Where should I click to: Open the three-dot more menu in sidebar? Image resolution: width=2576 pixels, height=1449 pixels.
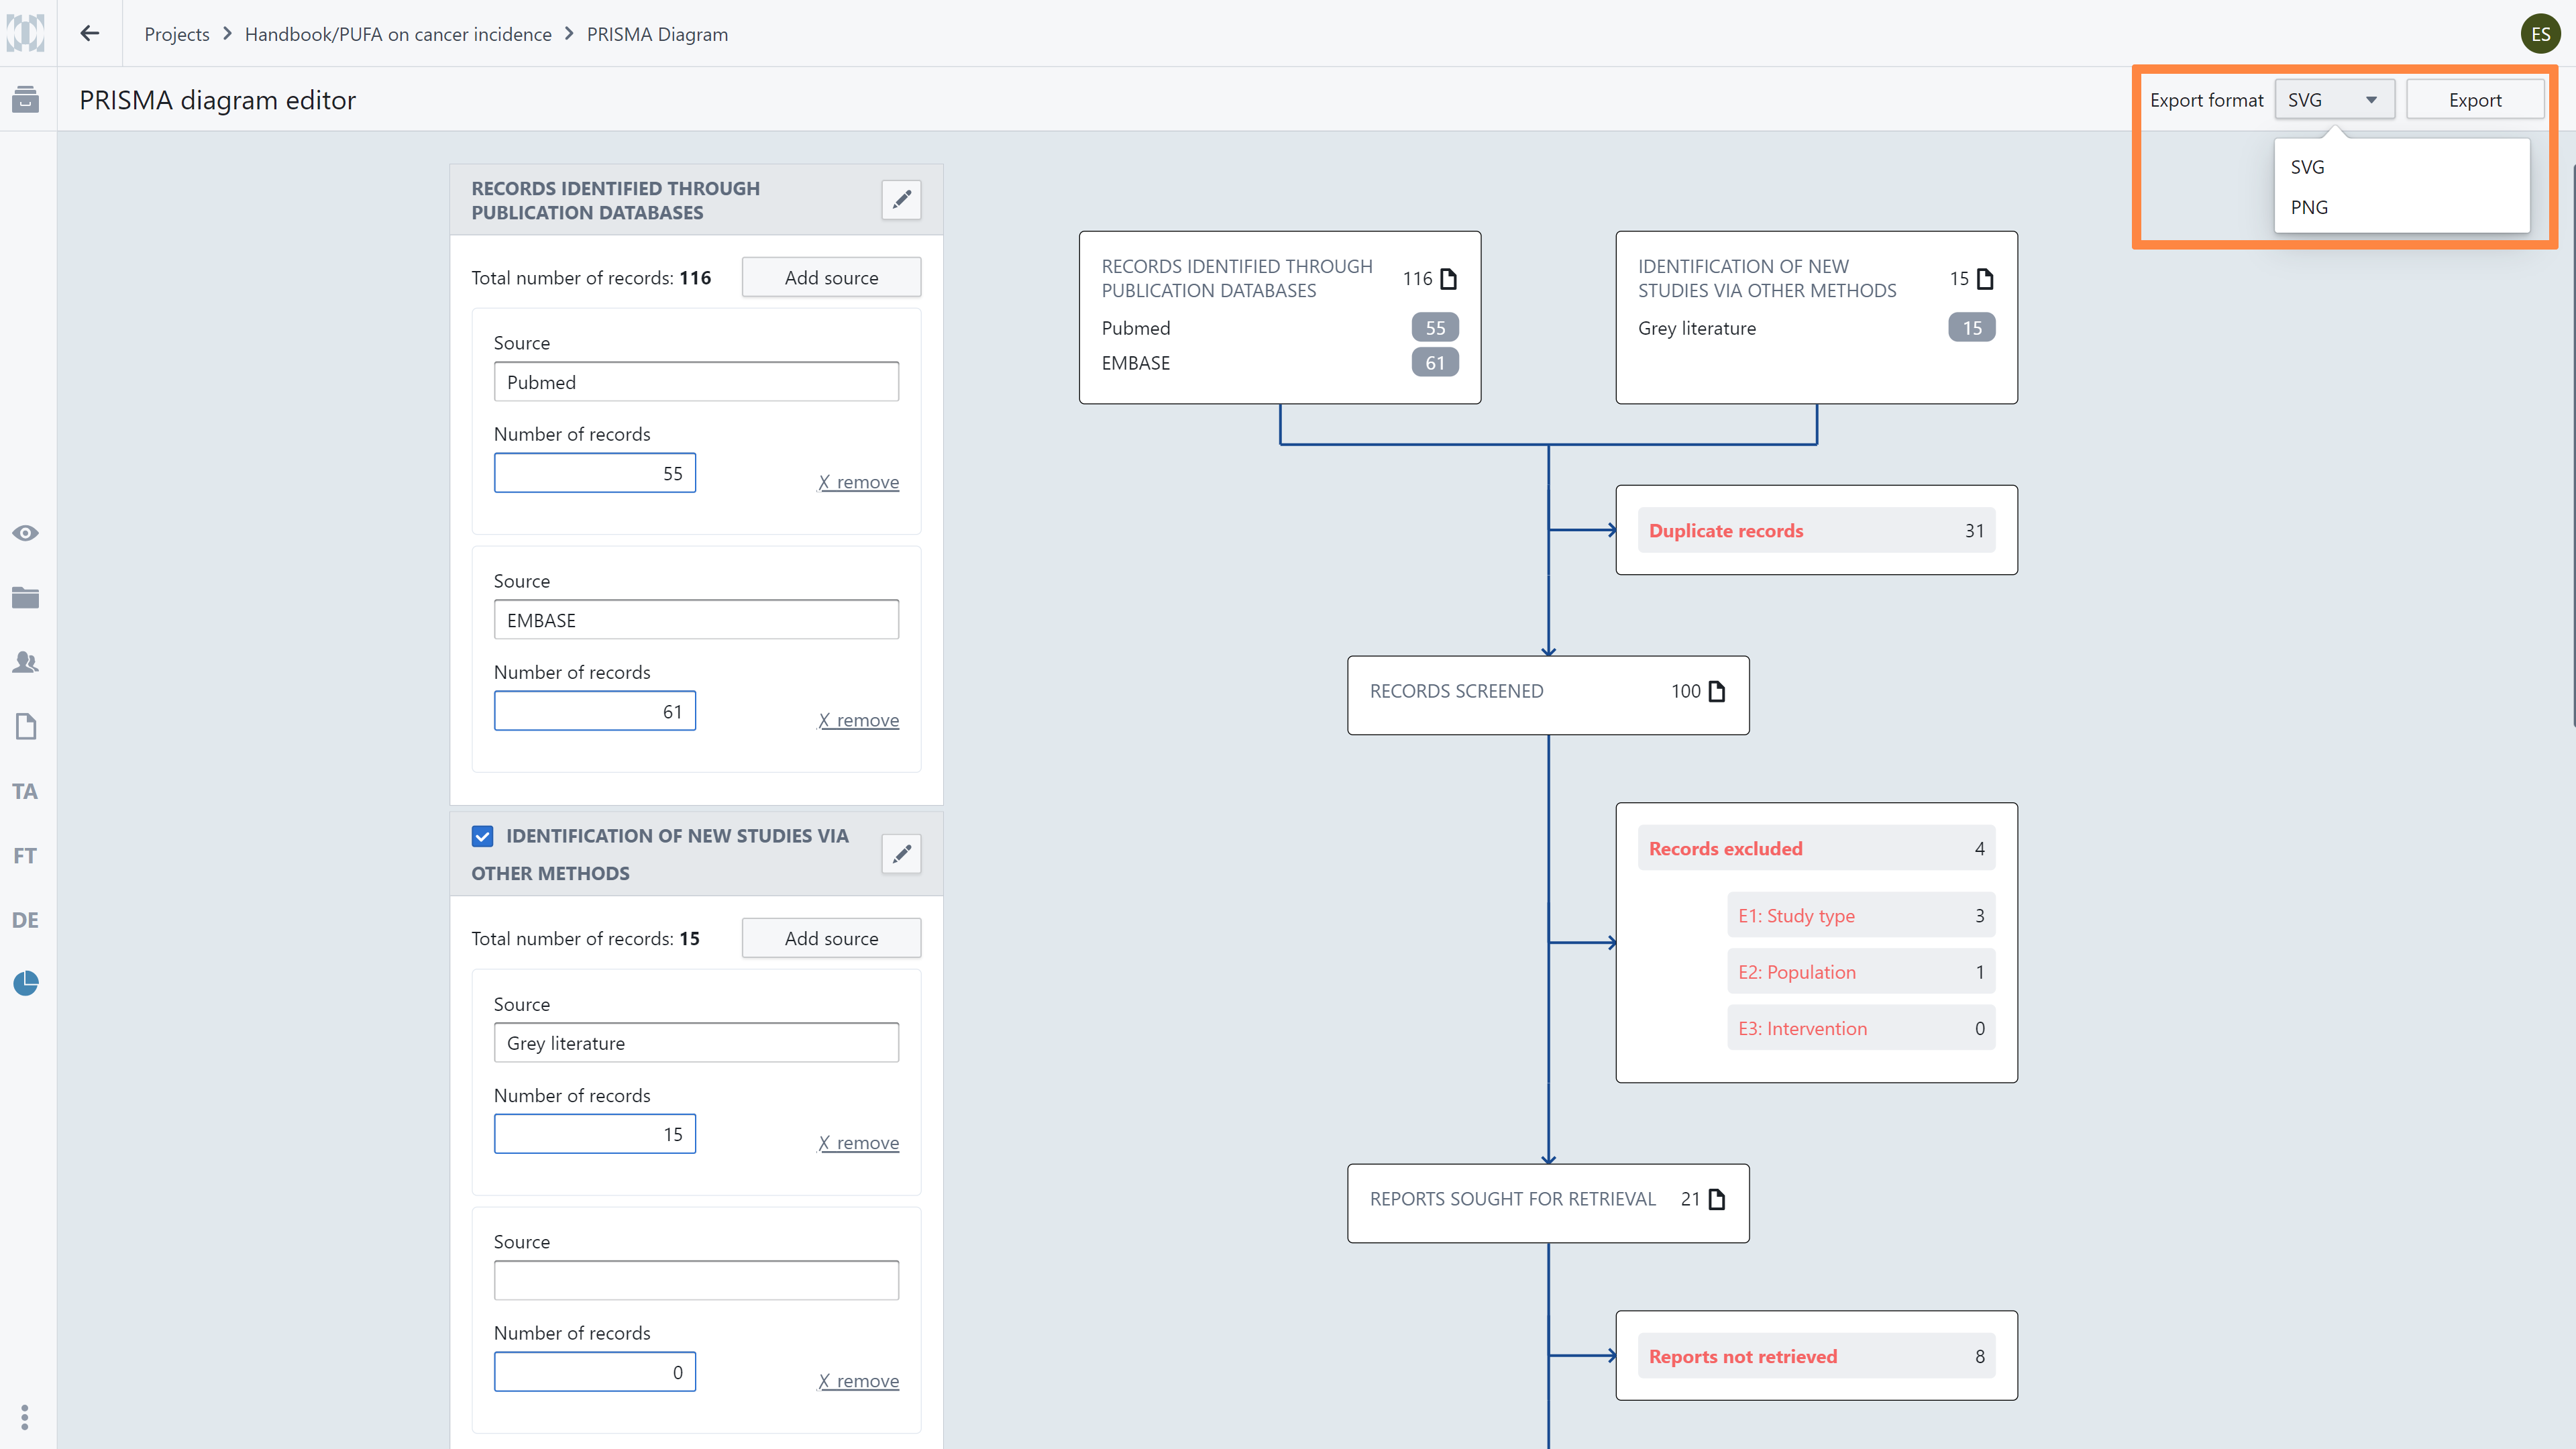pos(25,1416)
